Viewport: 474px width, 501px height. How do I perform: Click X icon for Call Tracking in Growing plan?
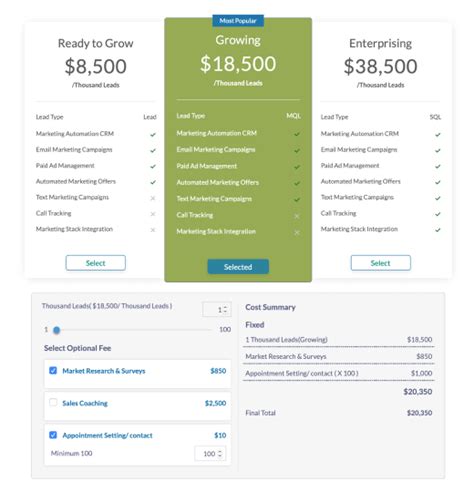[x=297, y=216]
